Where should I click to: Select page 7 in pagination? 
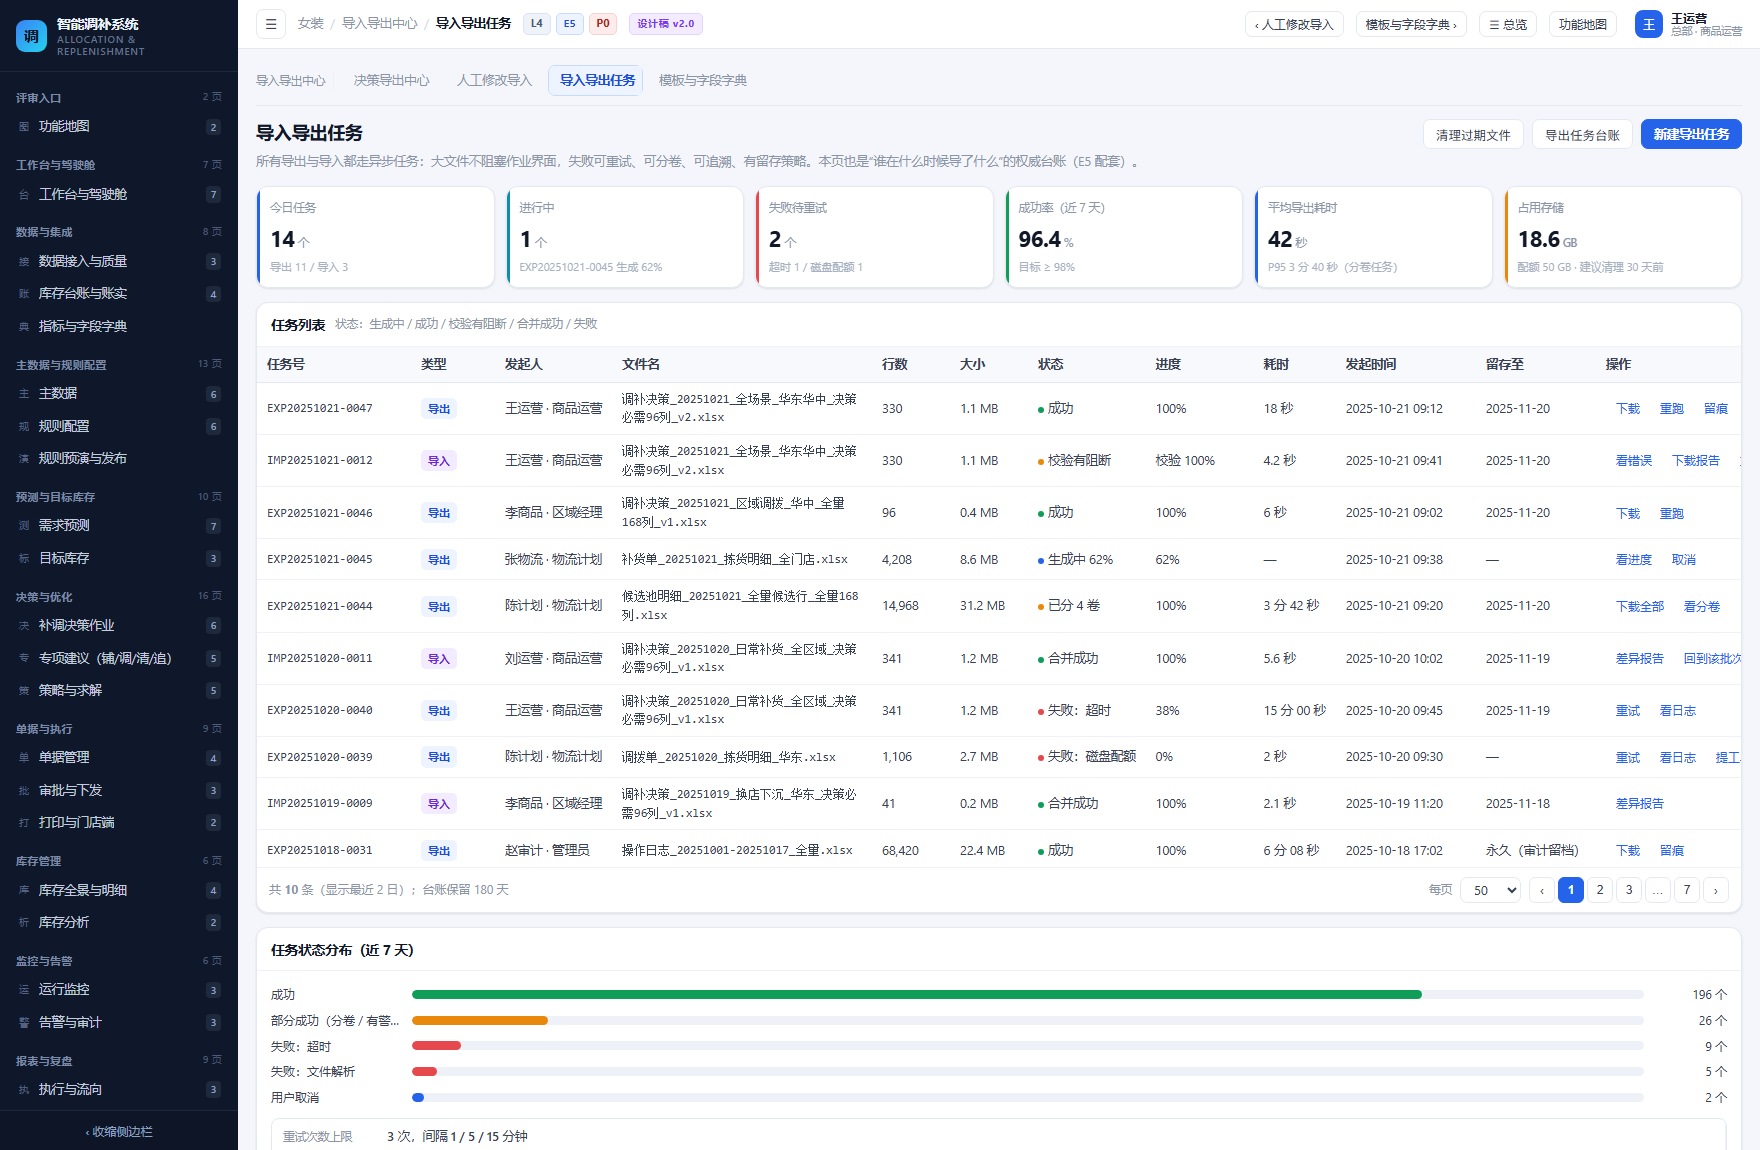coord(1687,890)
